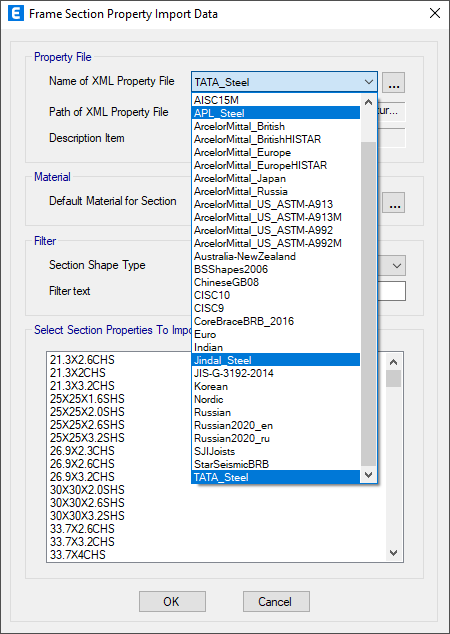
Task: Browse for XML property file button
Action: (x=393, y=82)
